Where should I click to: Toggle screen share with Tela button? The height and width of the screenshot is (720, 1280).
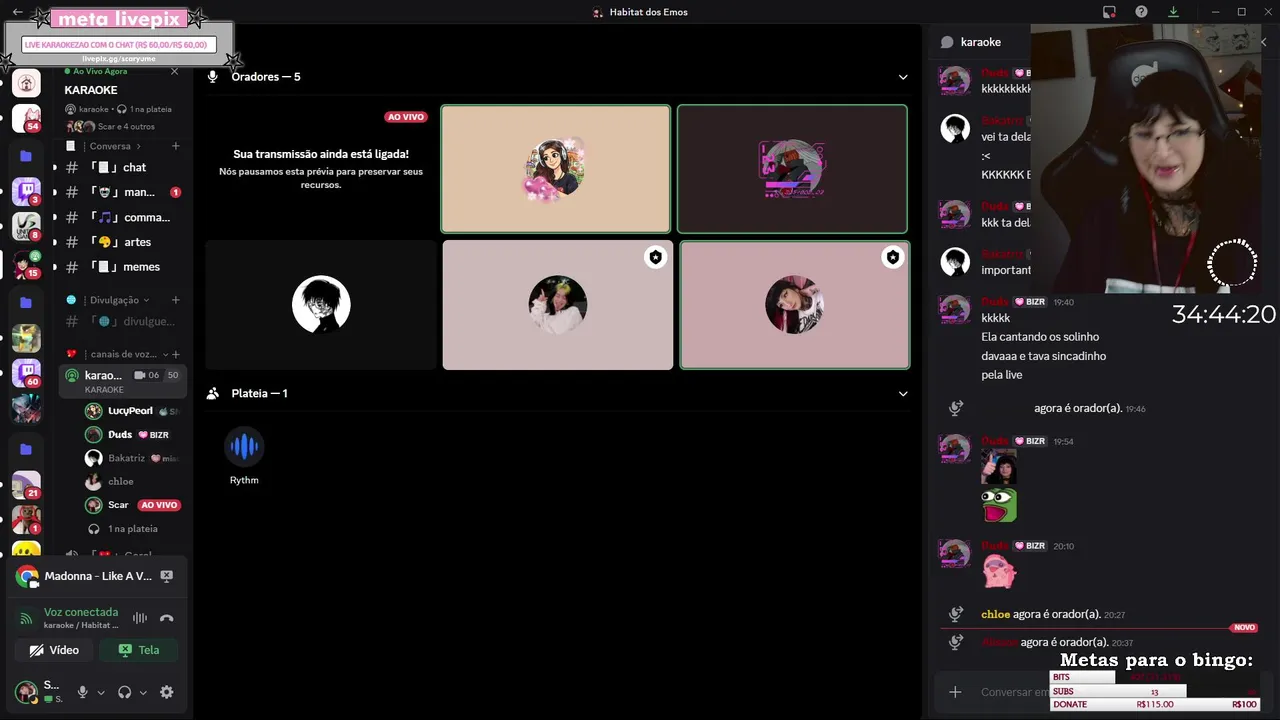tap(139, 650)
